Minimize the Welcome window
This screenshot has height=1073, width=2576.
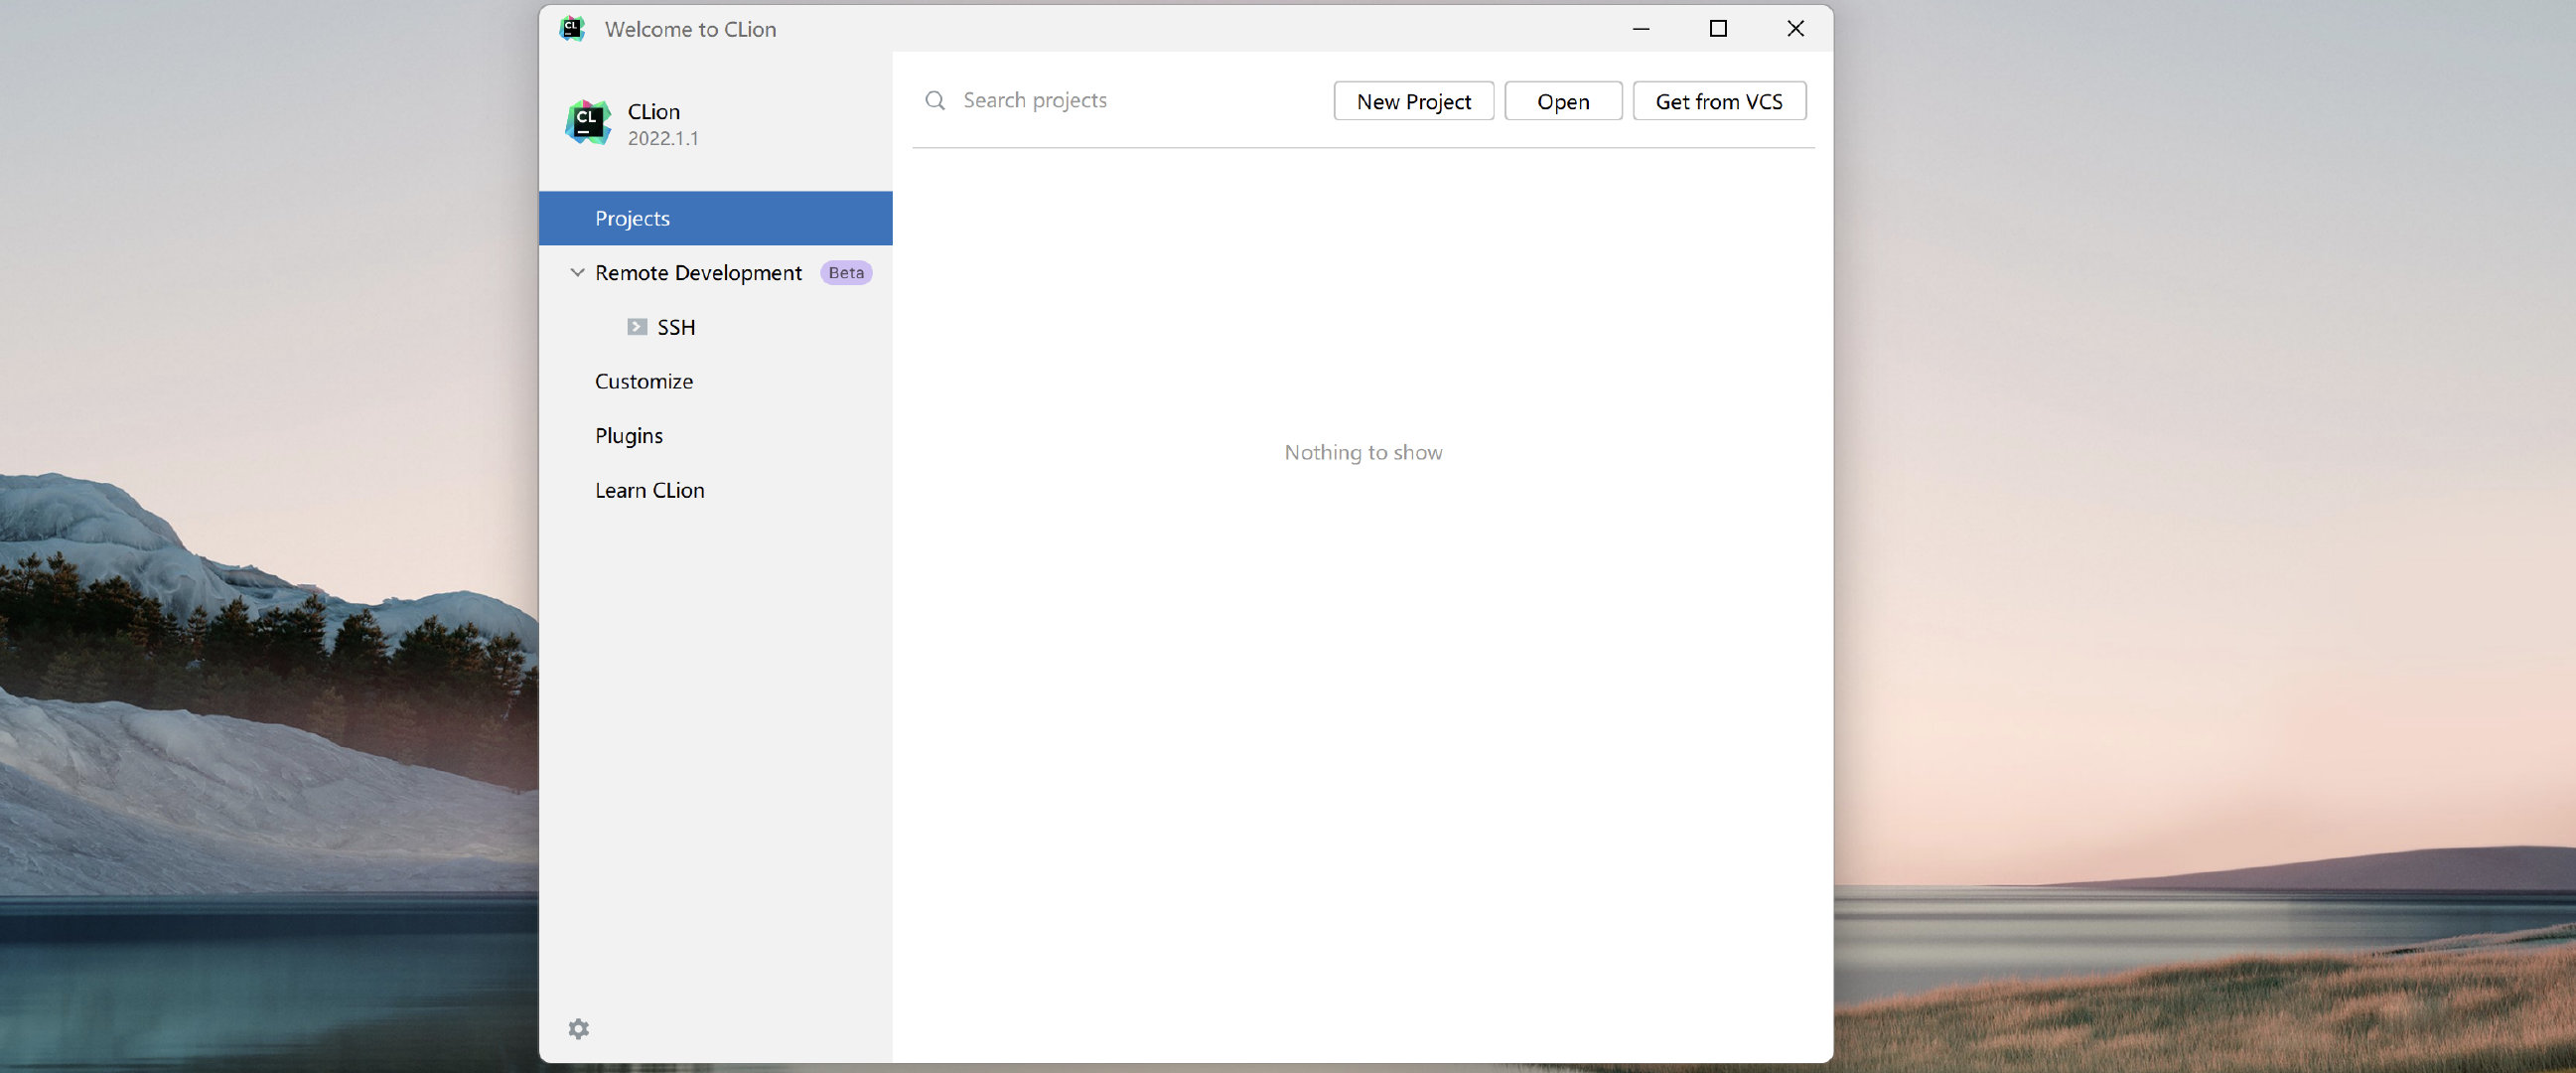[1640, 29]
